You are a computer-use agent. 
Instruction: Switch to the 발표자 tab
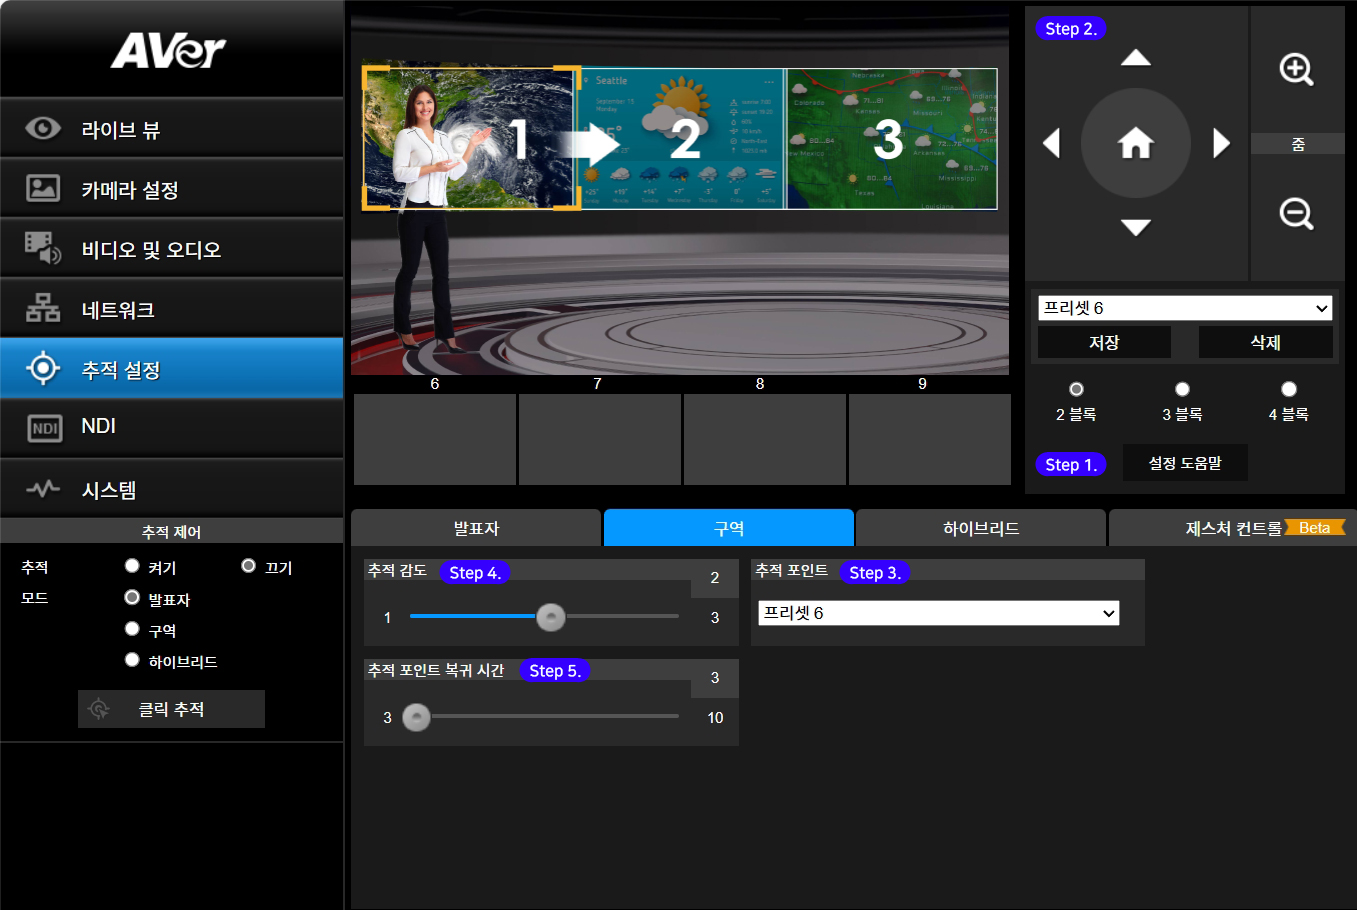point(476,528)
